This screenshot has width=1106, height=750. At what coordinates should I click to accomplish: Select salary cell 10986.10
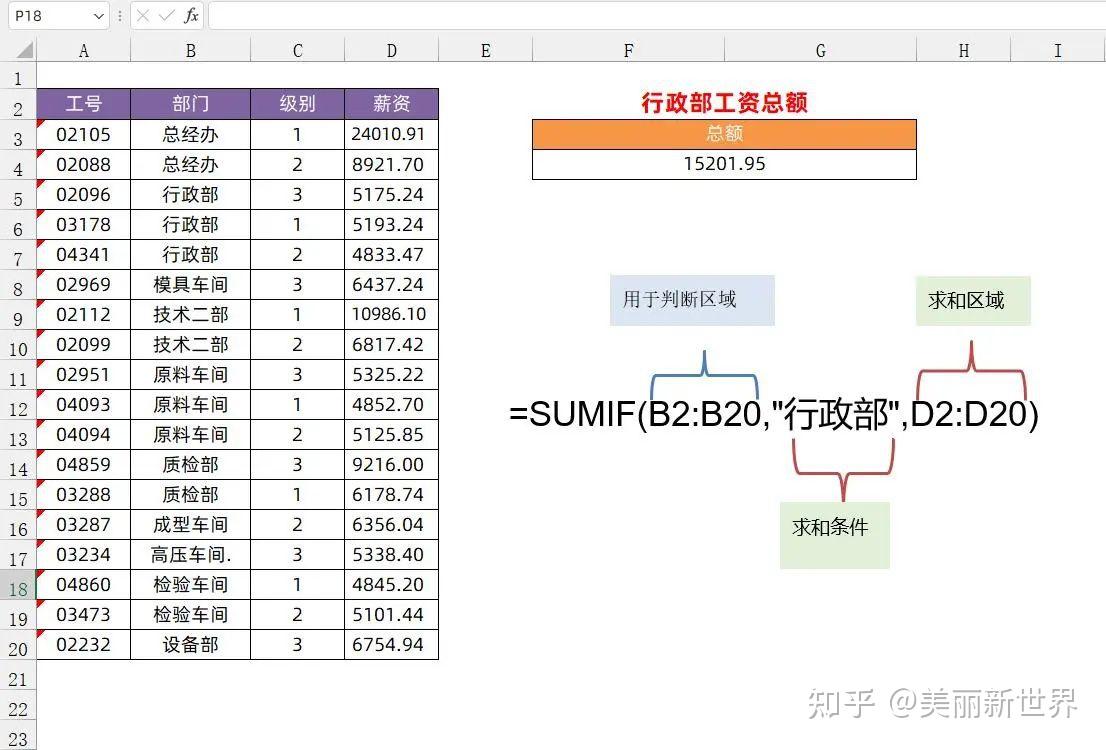[391, 314]
